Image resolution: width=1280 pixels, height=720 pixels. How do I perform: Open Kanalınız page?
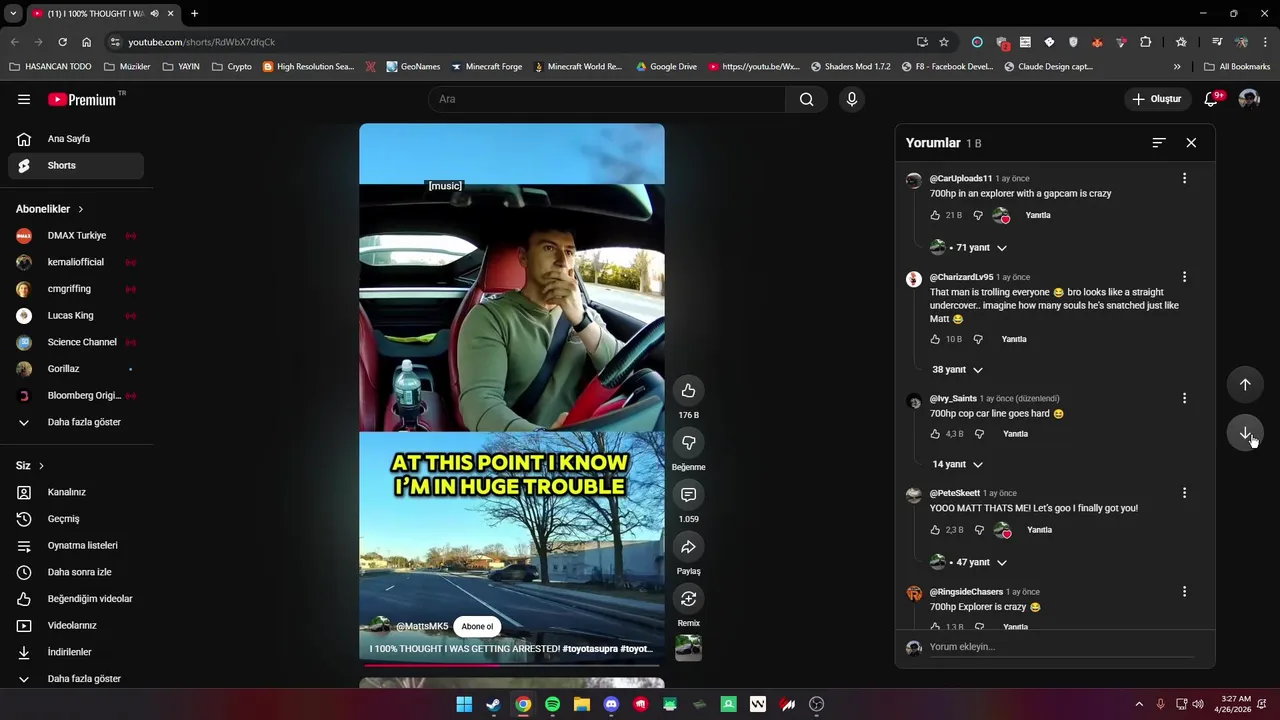(x=76, y=492)
